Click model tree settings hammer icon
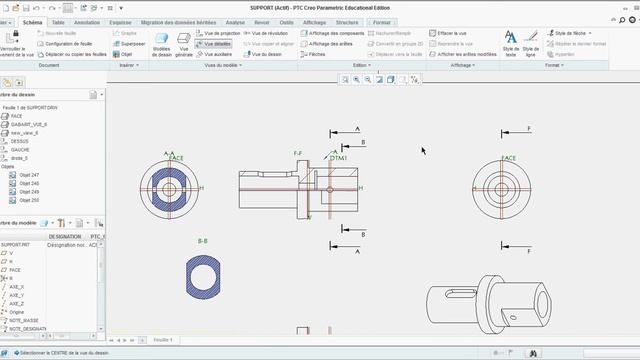The width and height of the screenshot is (640, 360). (61, 223)
